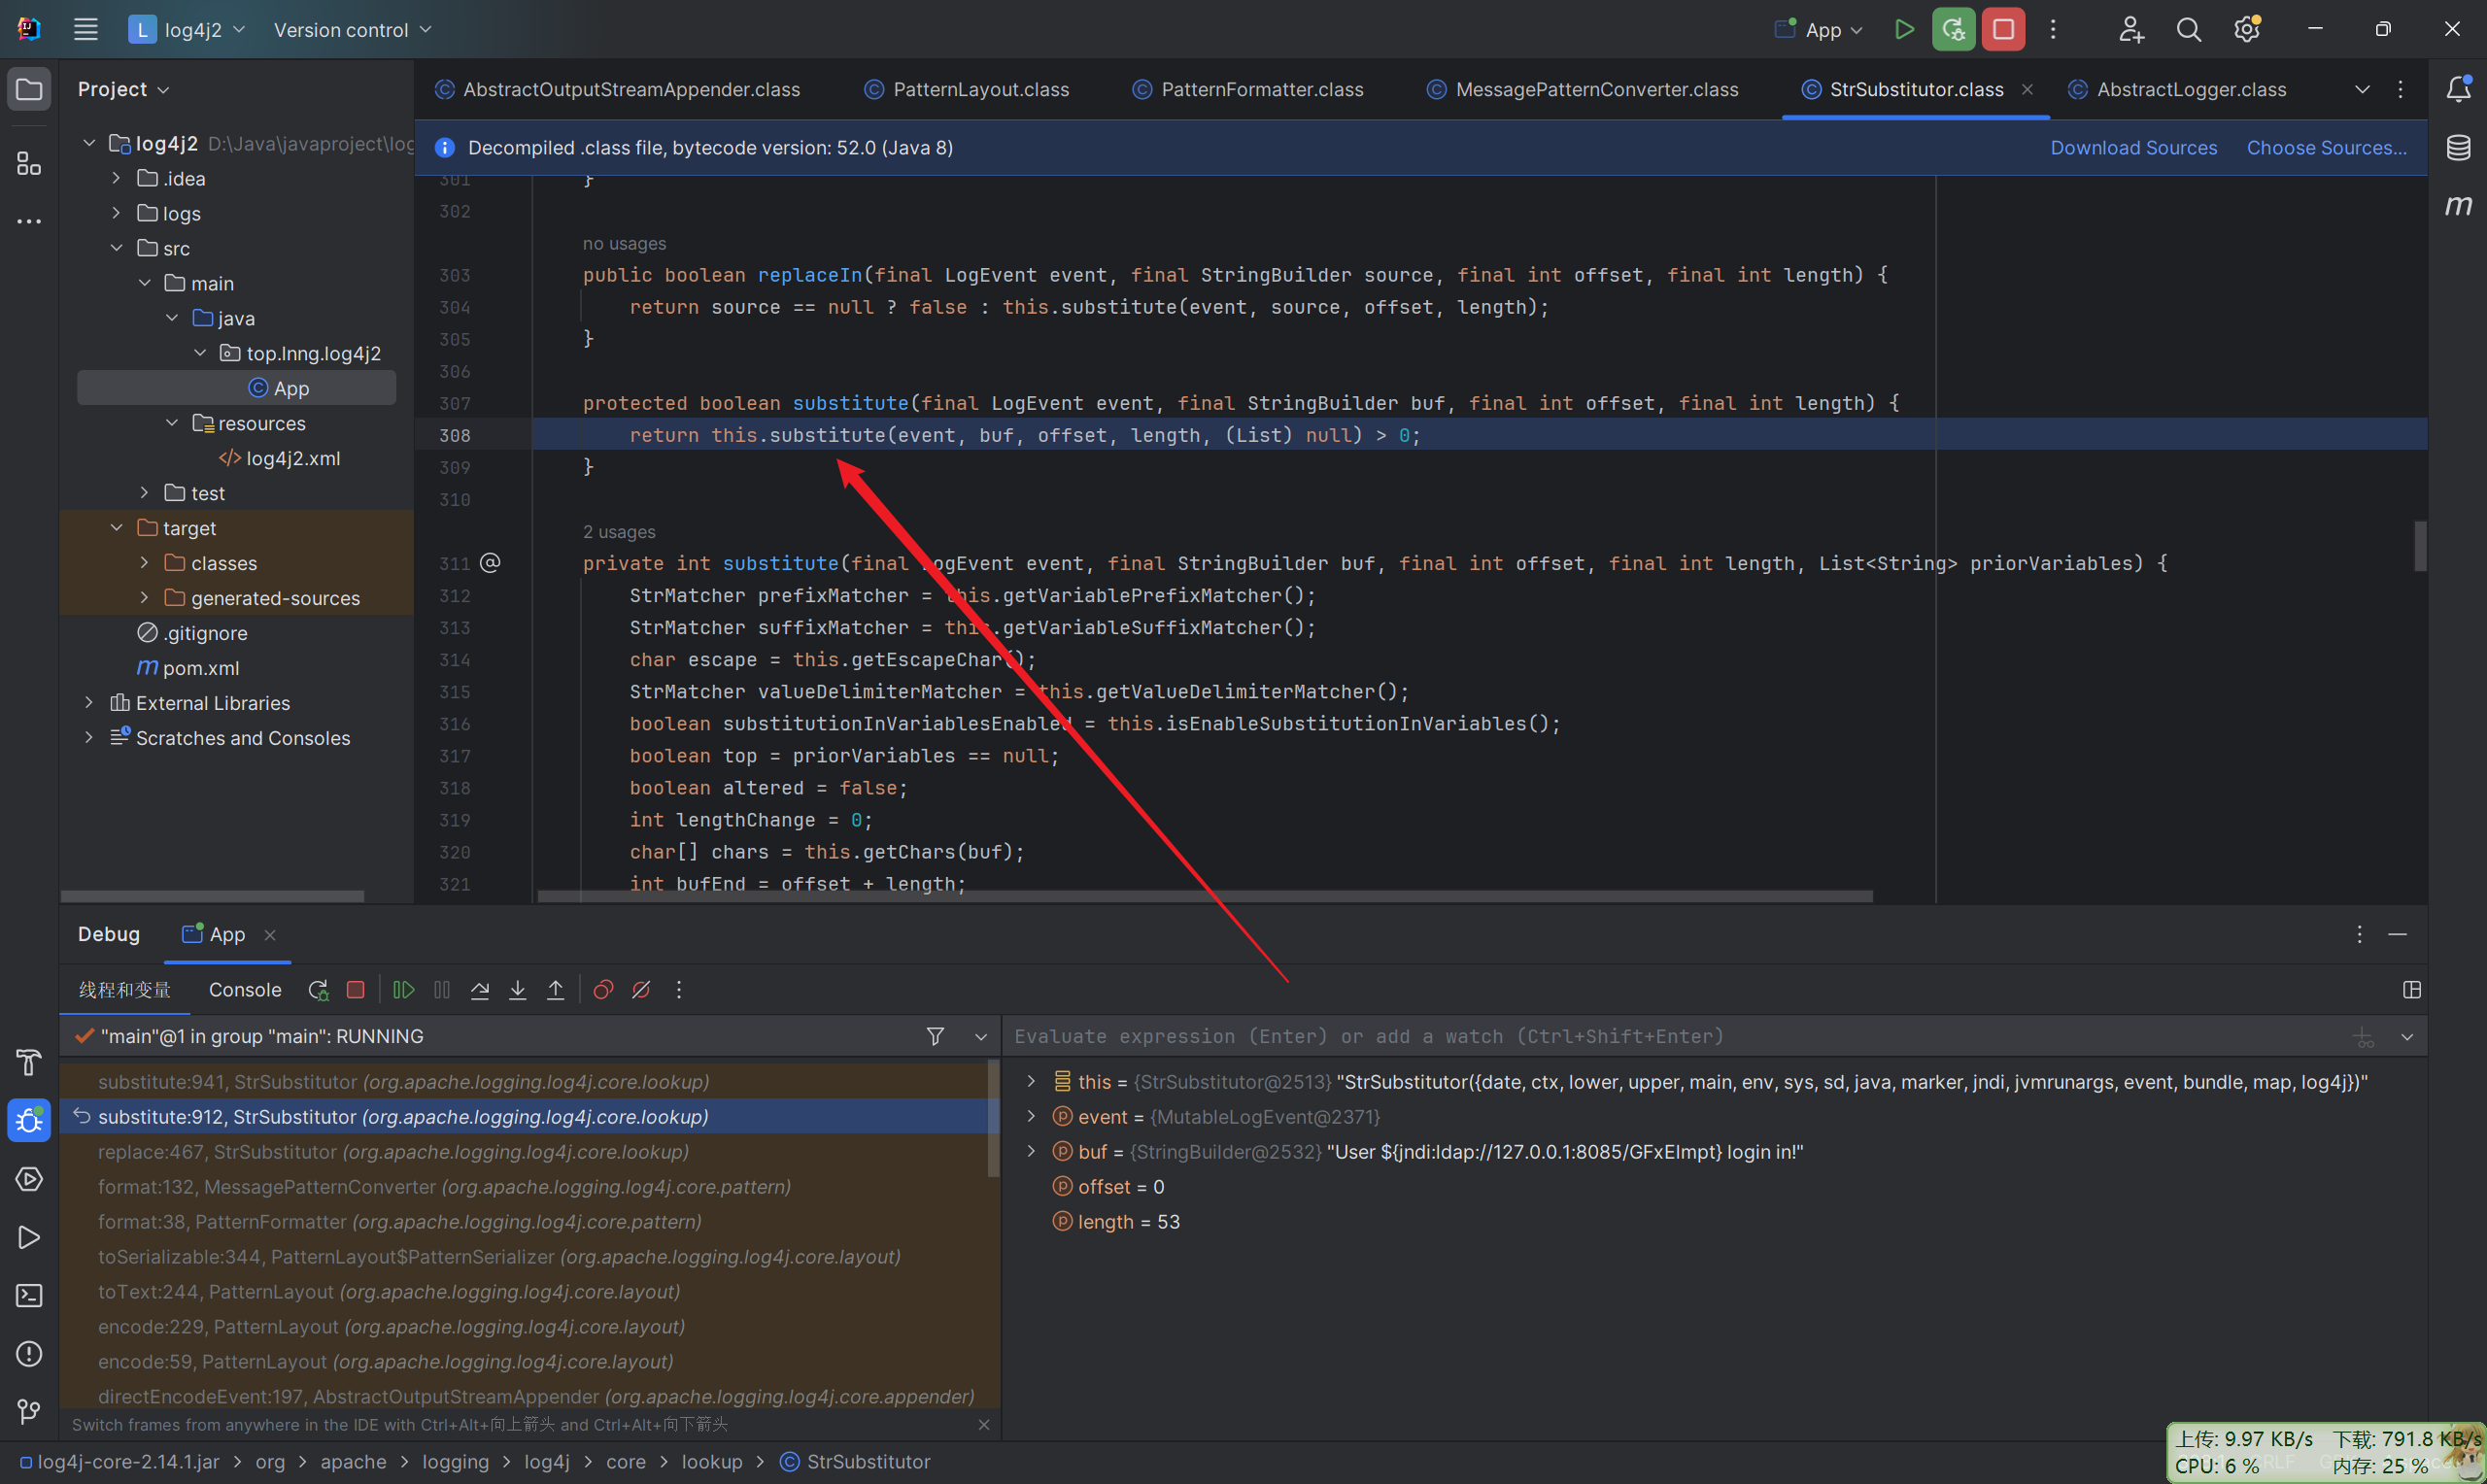This screenshot has height=1484, width=2487.
Task: Stop debugging via debug toolbar stop icon
Action: [x=355, y=989]
